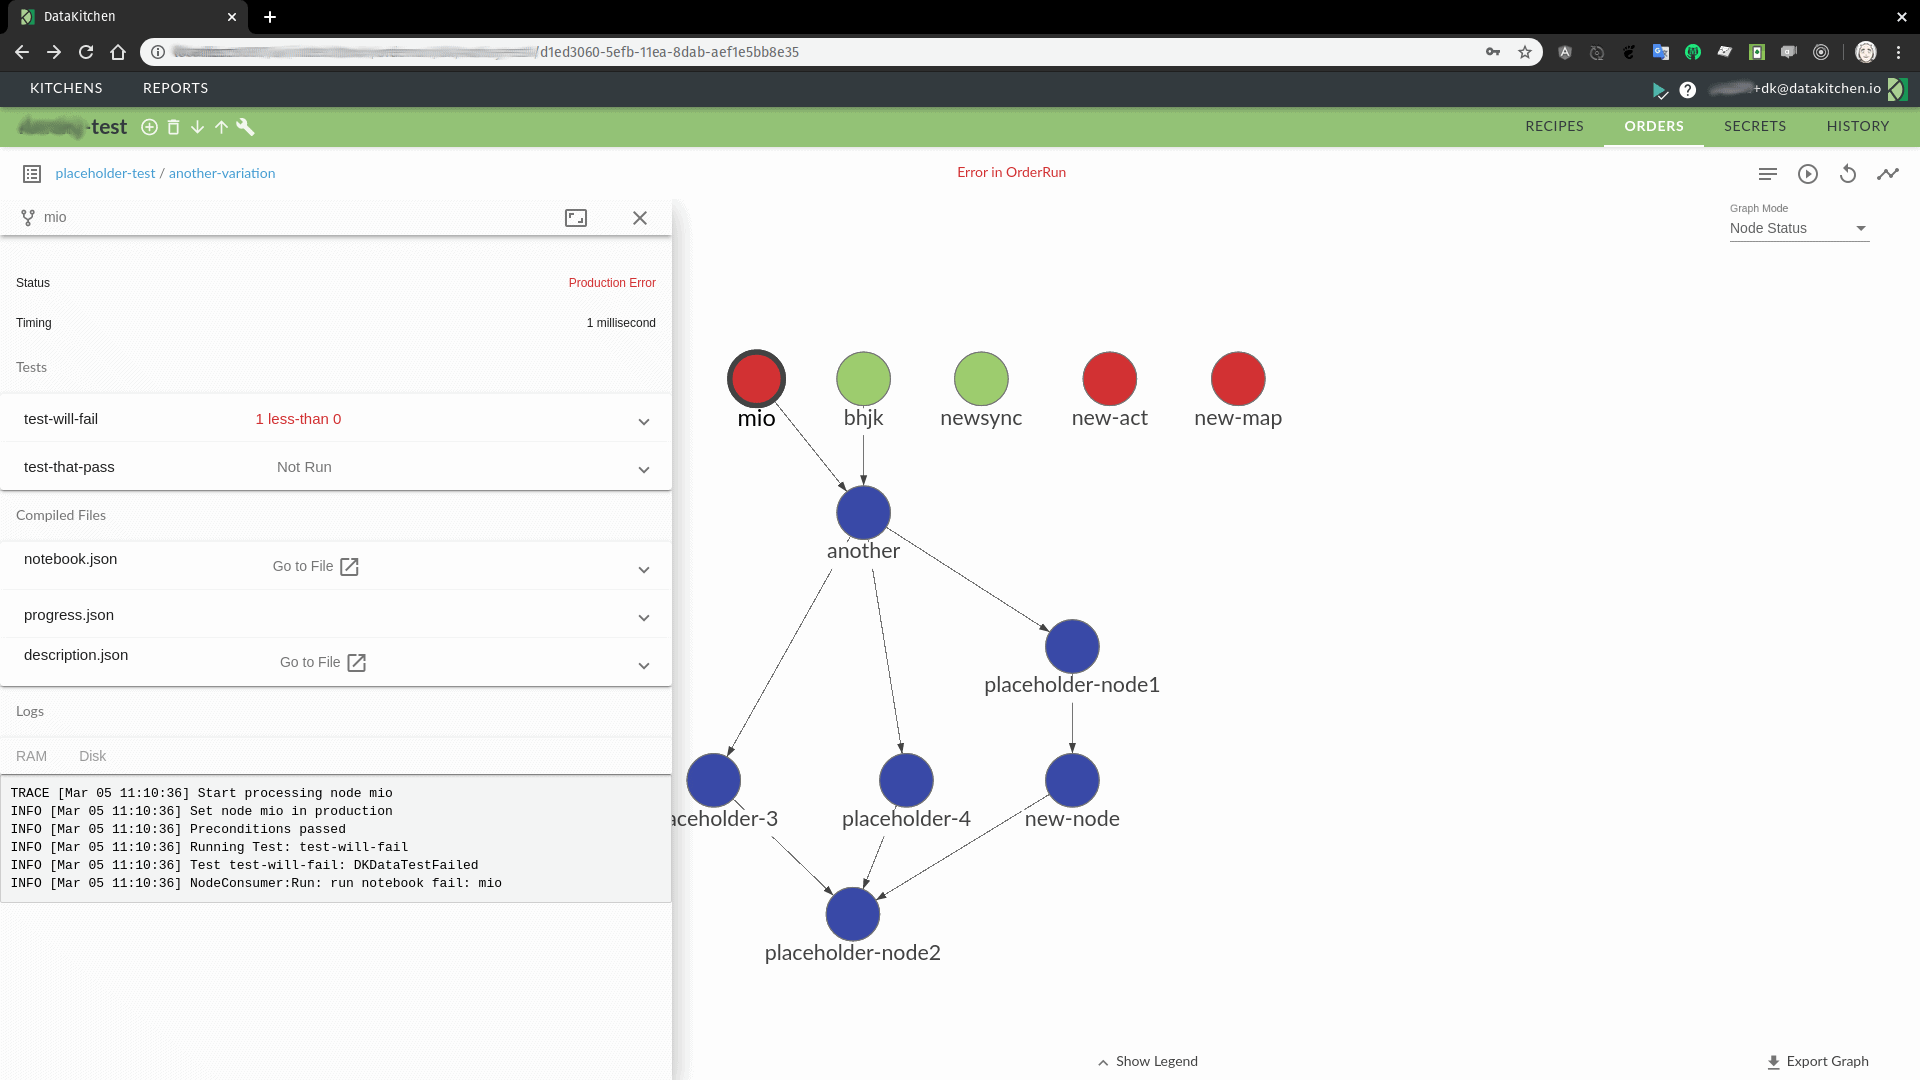Expand the test-will-fail row
The image size is (1920, 1080).
coord(644,421)
